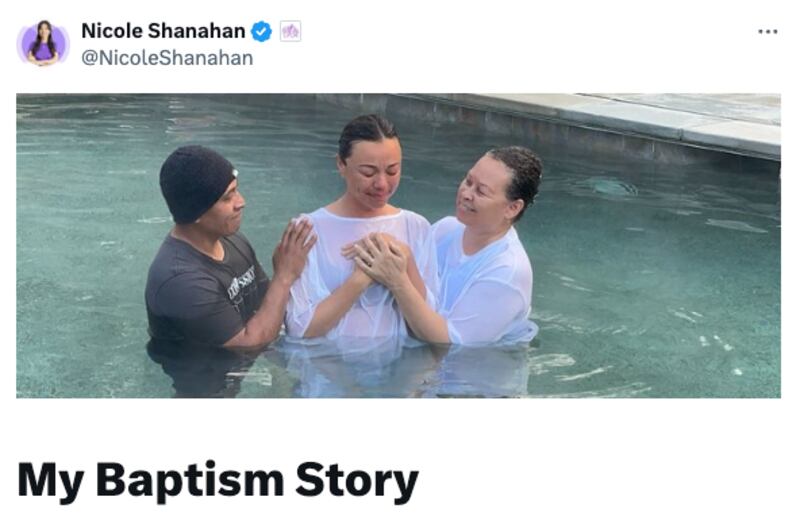The width and height of the screenshot is (800, 520).
Task: Click the word Story in the title
Action: pos(357,481)
